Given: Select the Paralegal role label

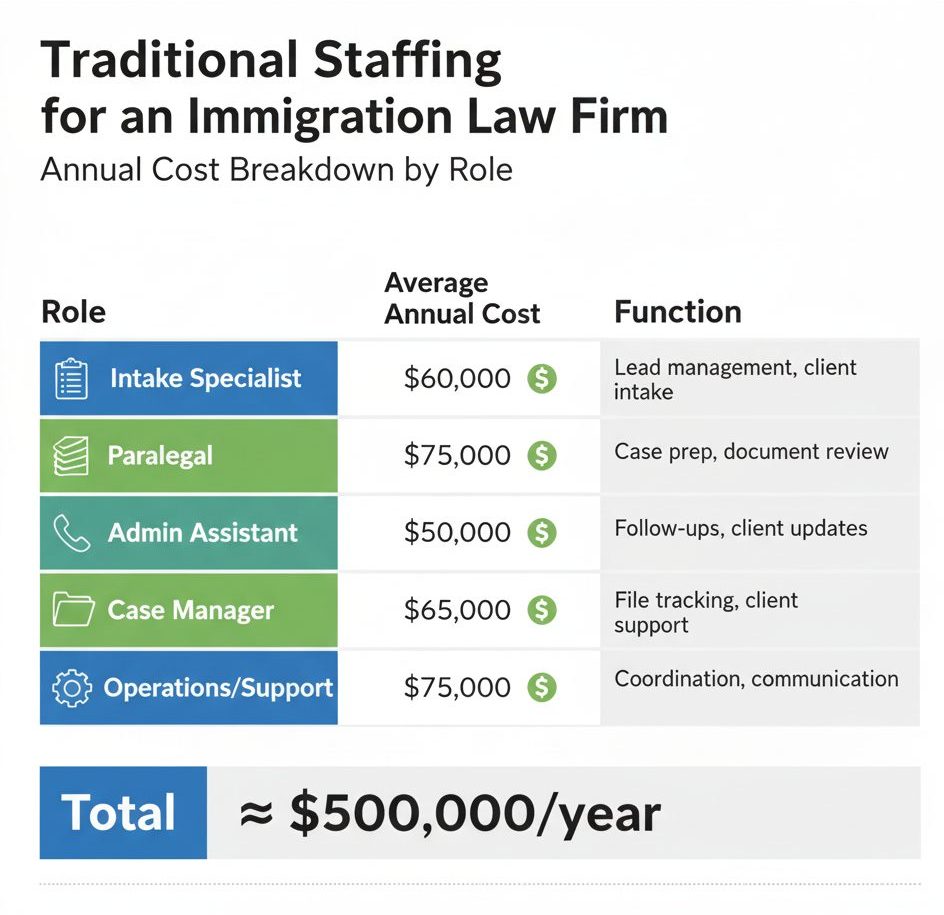Looking at the screenshot, I should coord(160,456).
